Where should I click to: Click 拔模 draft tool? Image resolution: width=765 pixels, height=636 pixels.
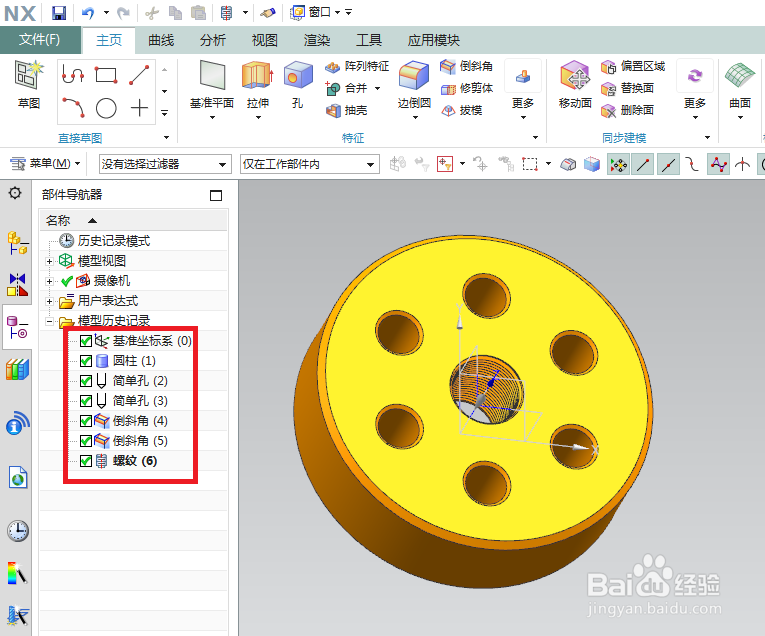click(x=461, y=111)
